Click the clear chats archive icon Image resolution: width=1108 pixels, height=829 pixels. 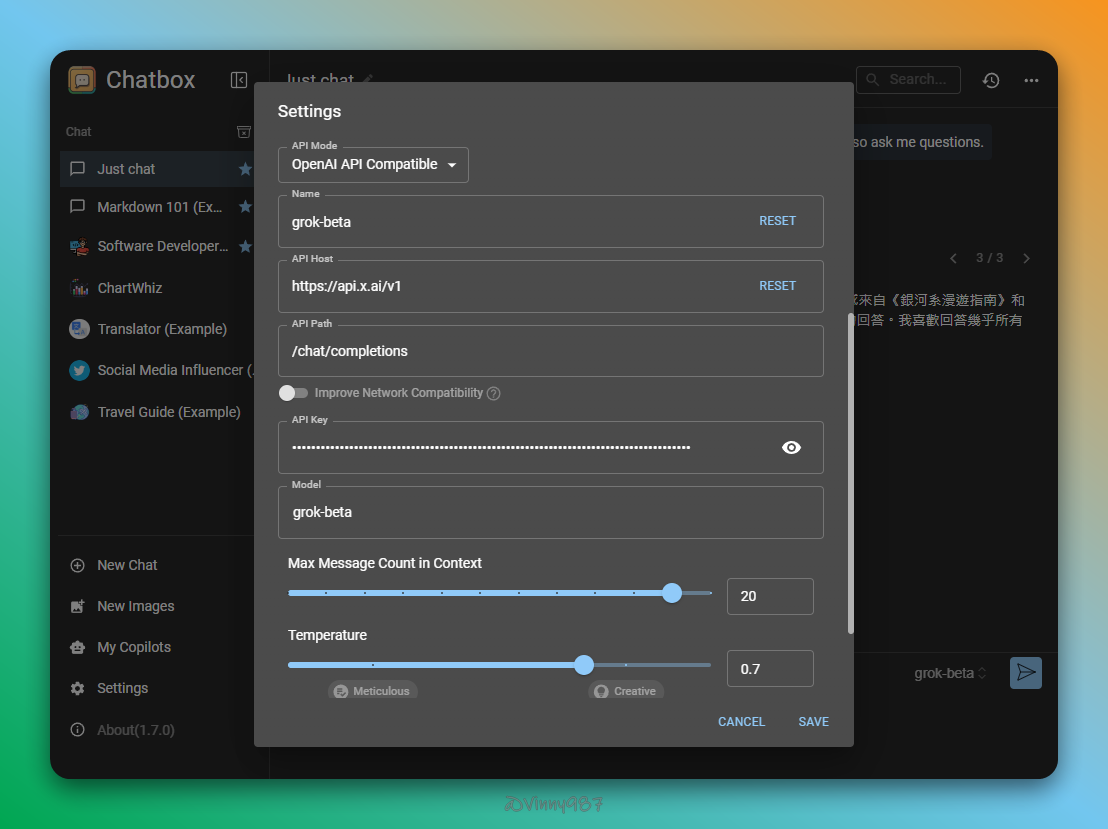243,132
